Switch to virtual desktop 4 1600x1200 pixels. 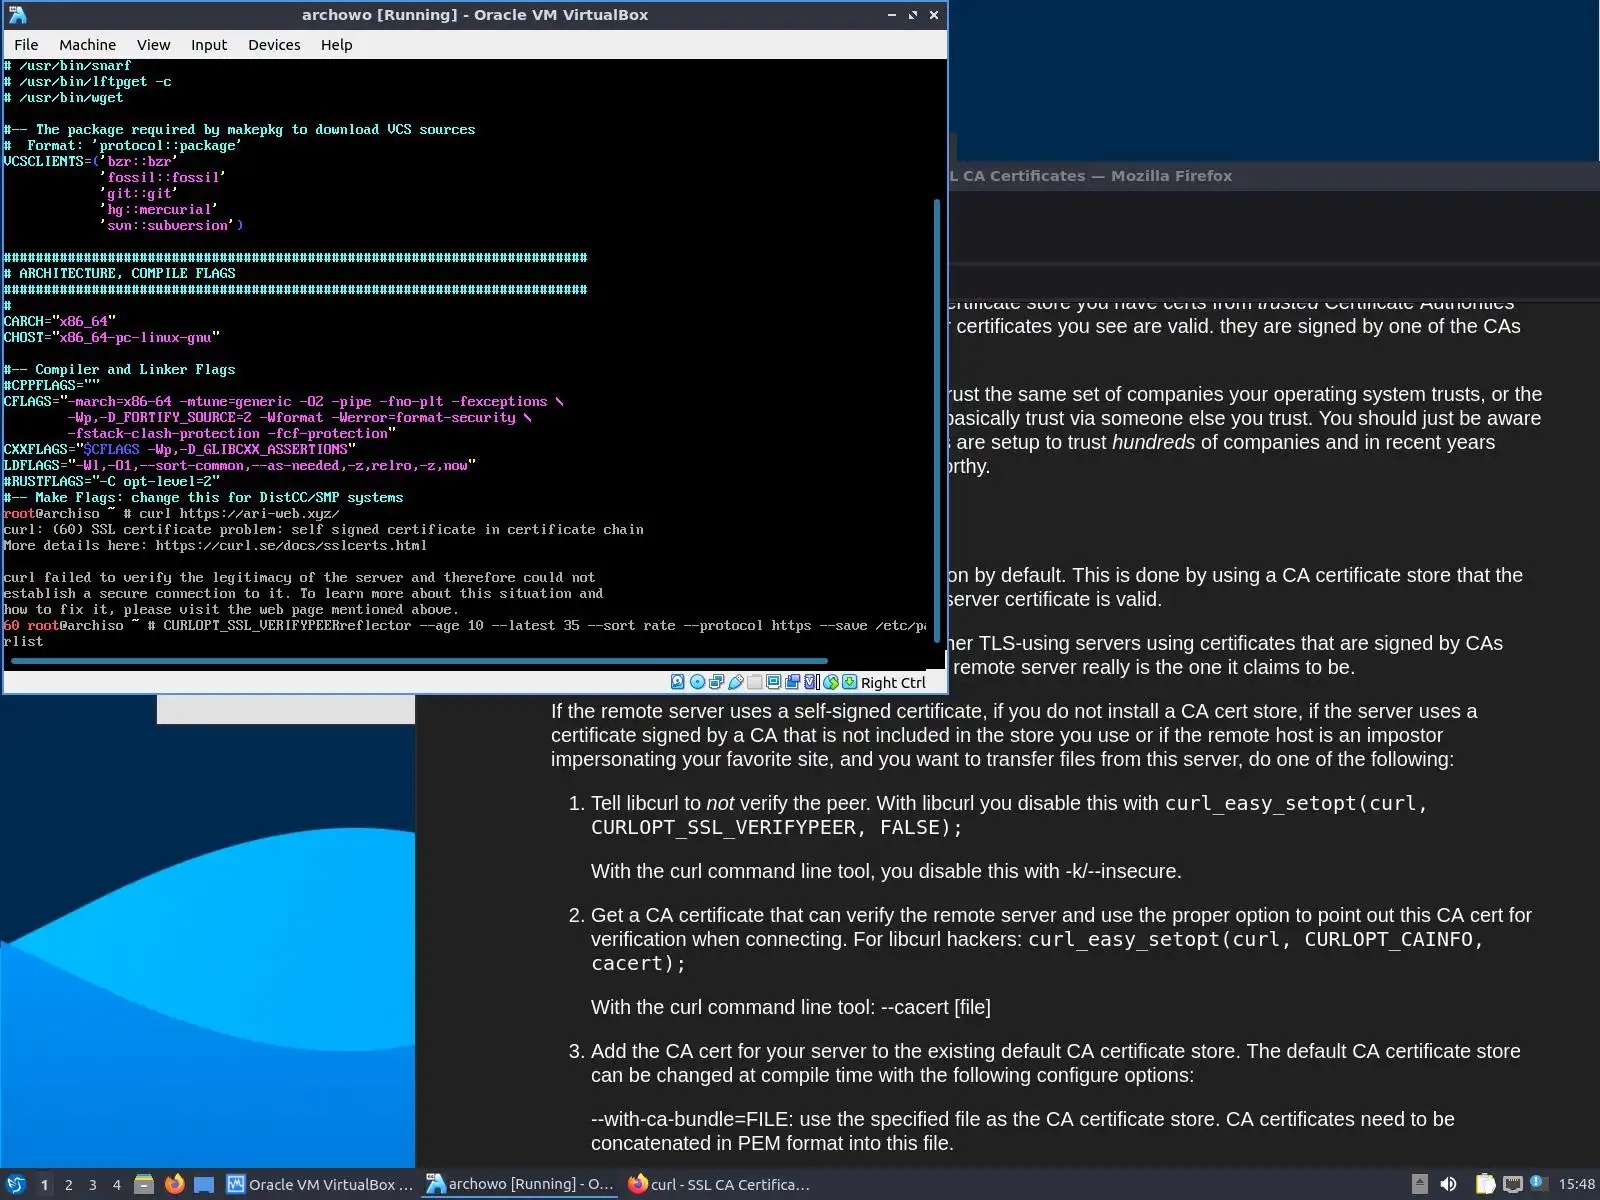click(117, 1185)
